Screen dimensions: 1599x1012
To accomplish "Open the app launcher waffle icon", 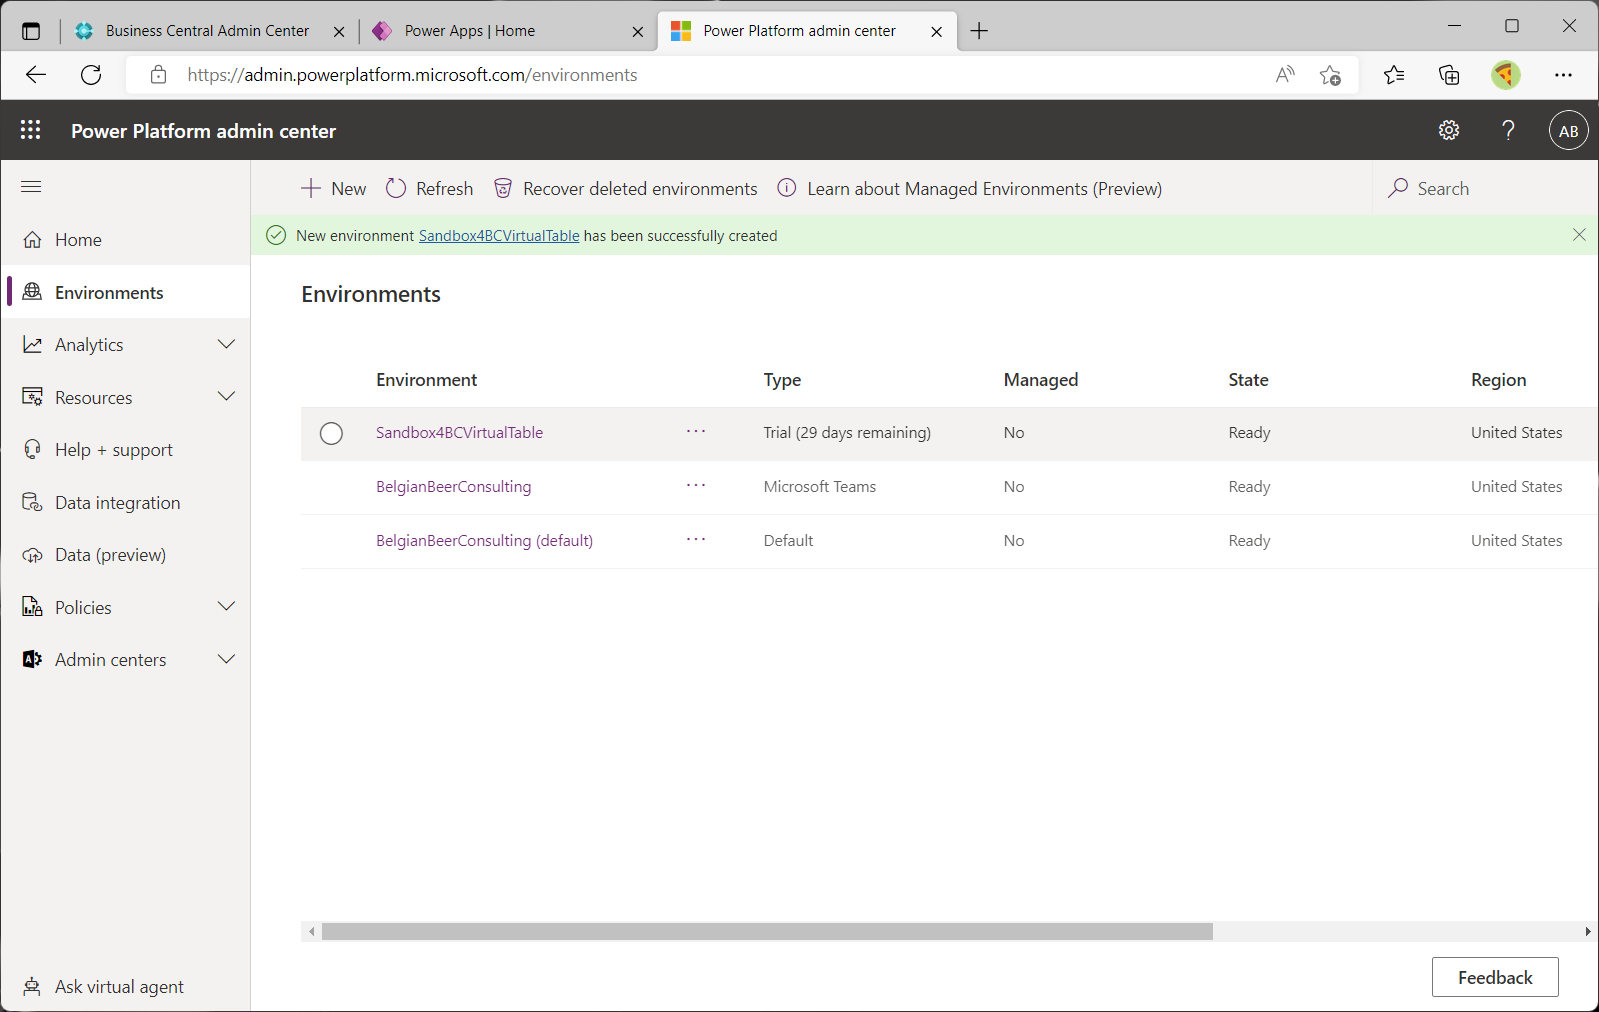I will click(31, 130).
